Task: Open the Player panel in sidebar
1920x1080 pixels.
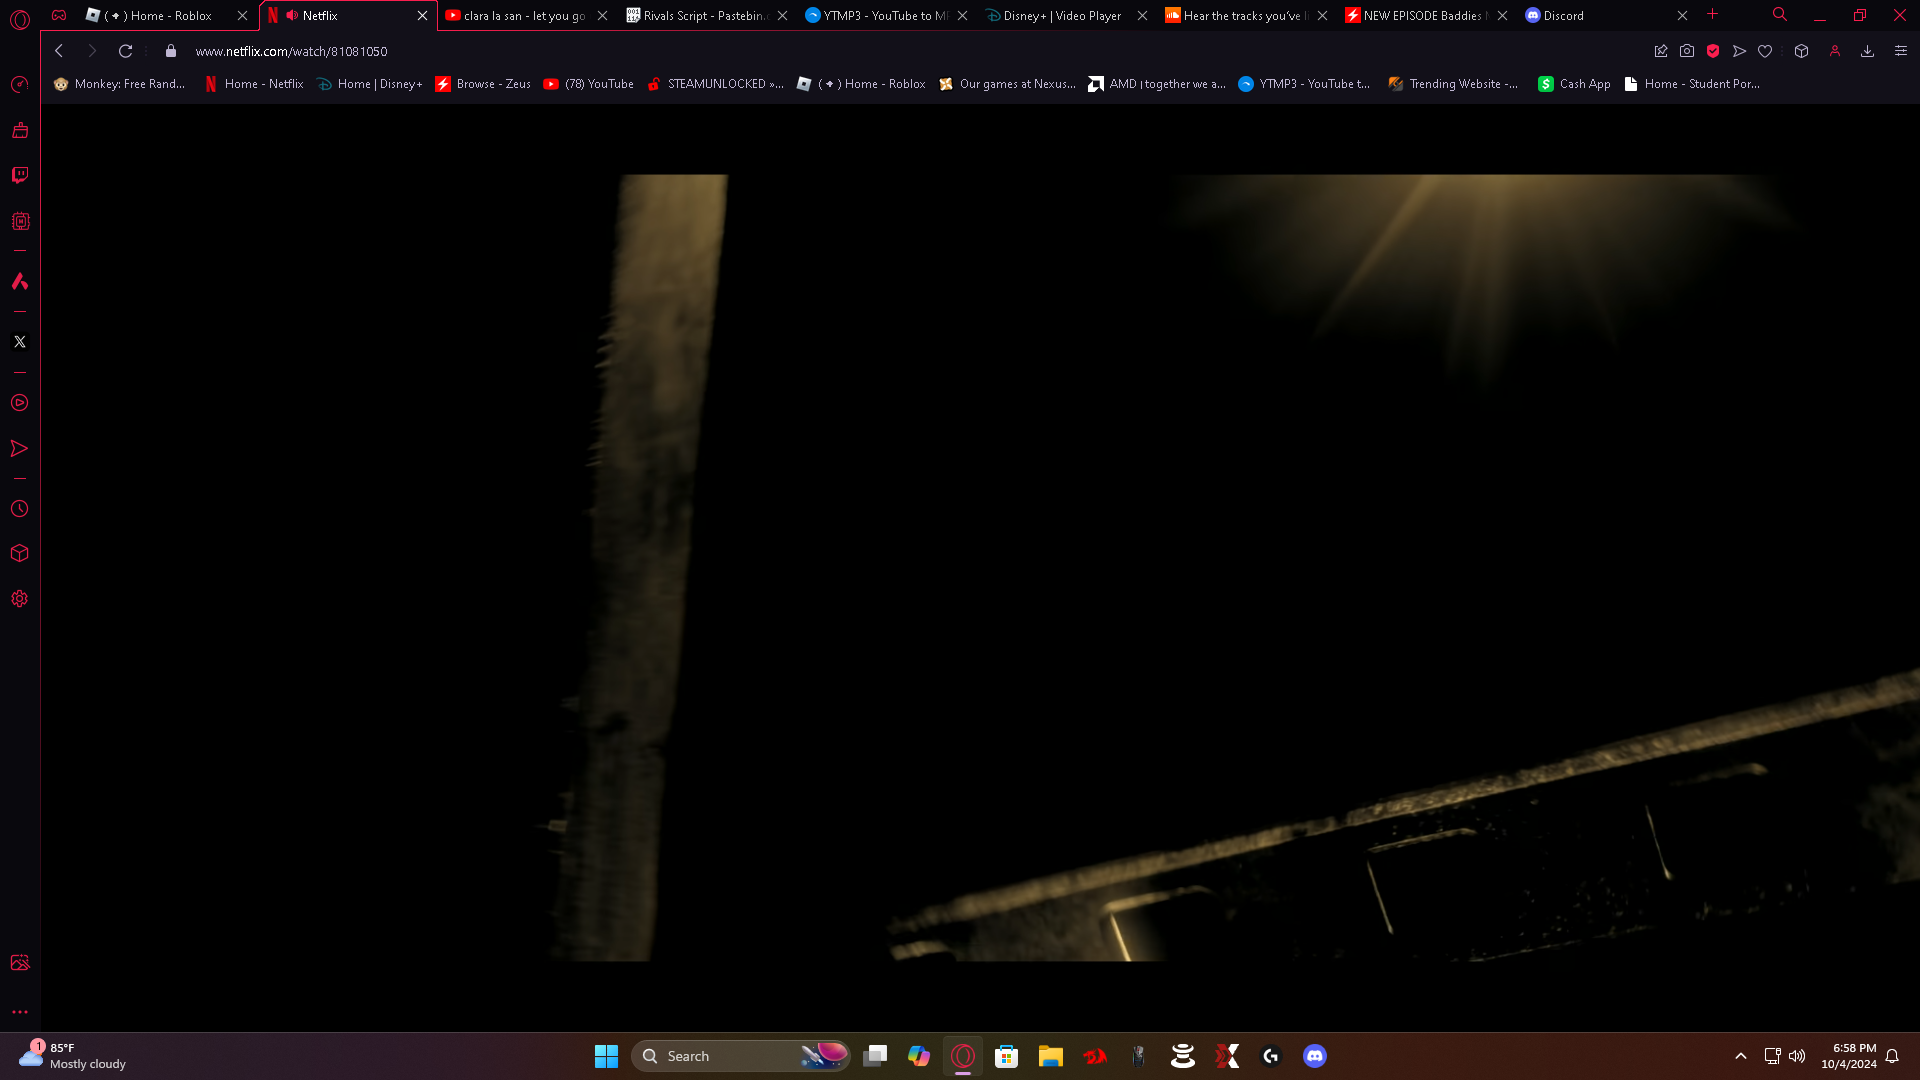Action: pos(20,403)
